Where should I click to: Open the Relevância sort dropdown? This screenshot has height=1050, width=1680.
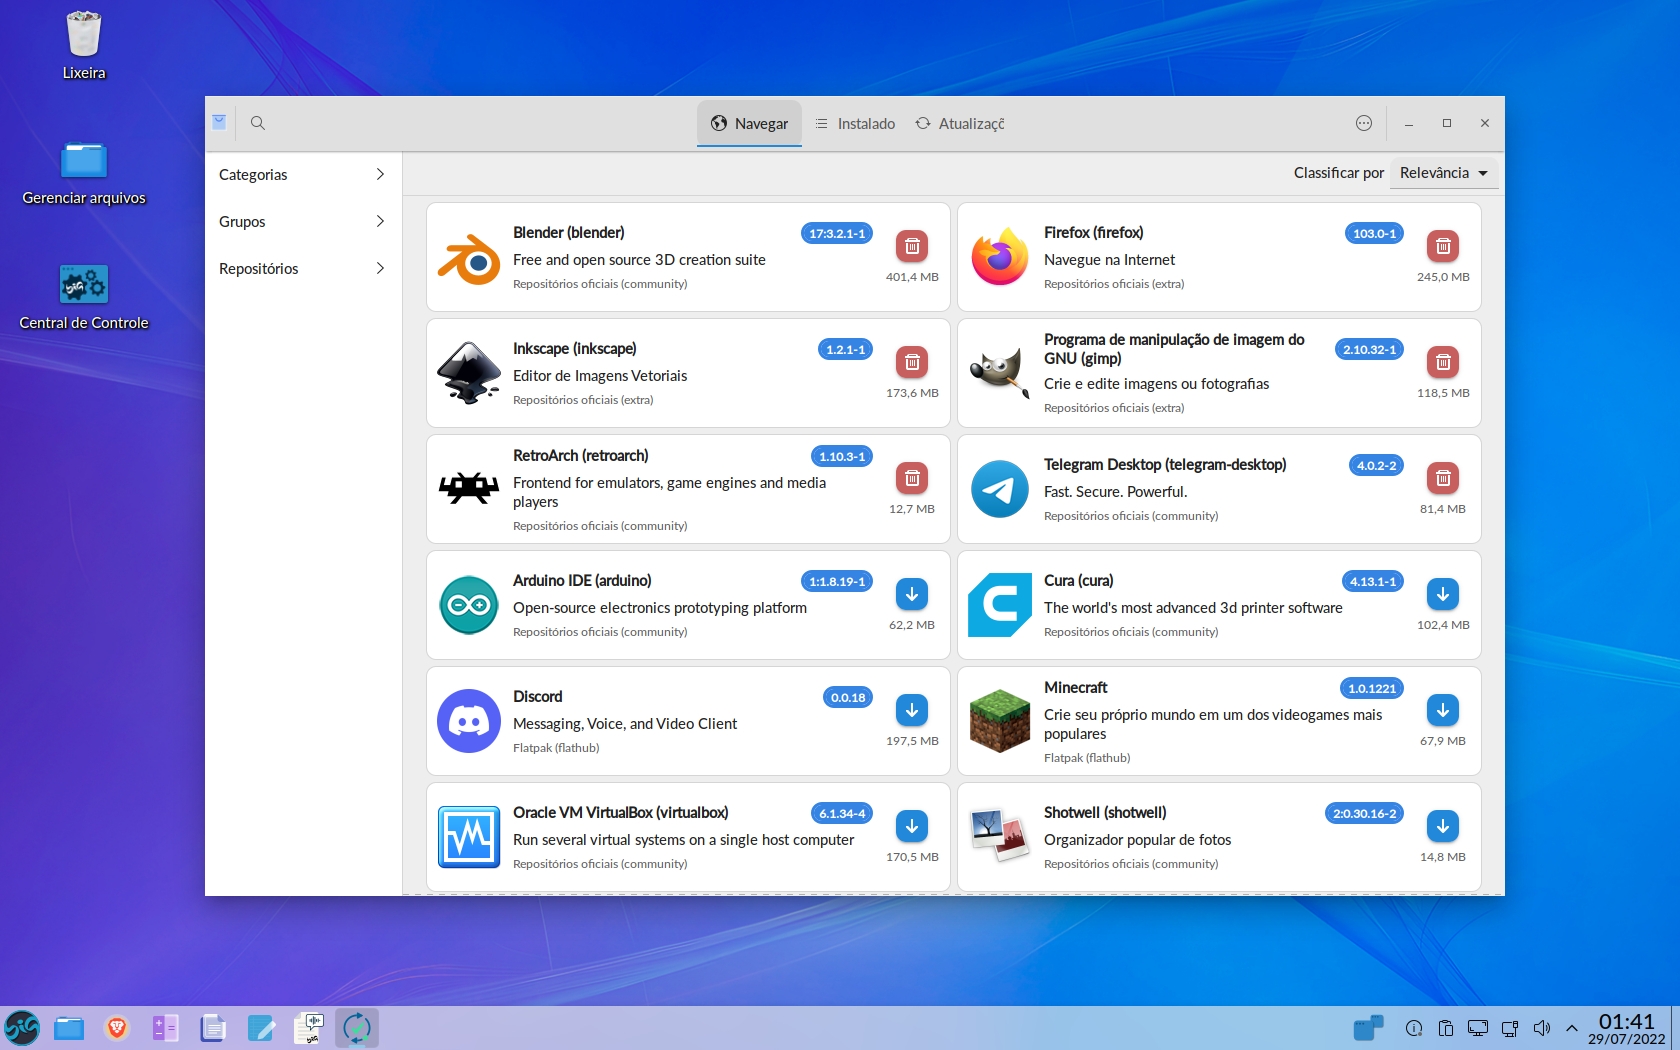pyautogui.click(x=1443, y=173)
